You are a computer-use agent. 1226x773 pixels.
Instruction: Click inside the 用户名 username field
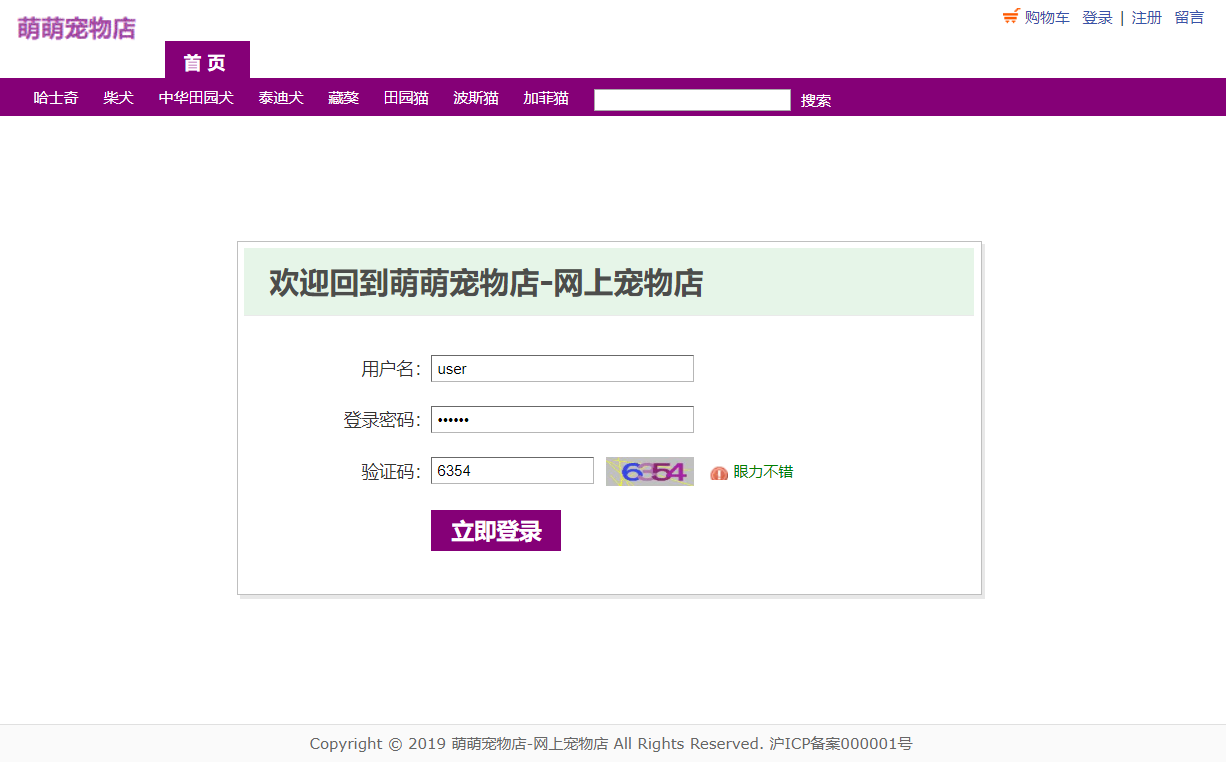(561, 368)
